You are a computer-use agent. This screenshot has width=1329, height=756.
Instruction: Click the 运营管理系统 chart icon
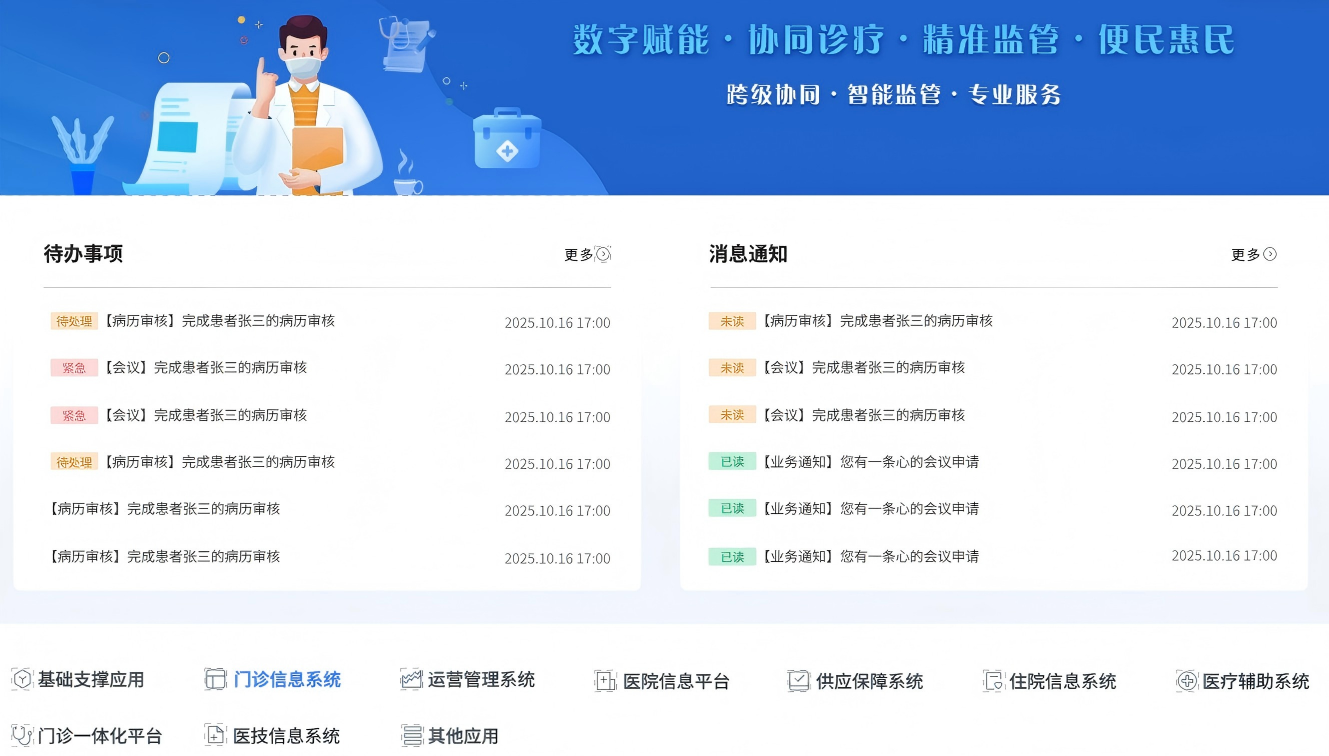click(x=411, y=680)
